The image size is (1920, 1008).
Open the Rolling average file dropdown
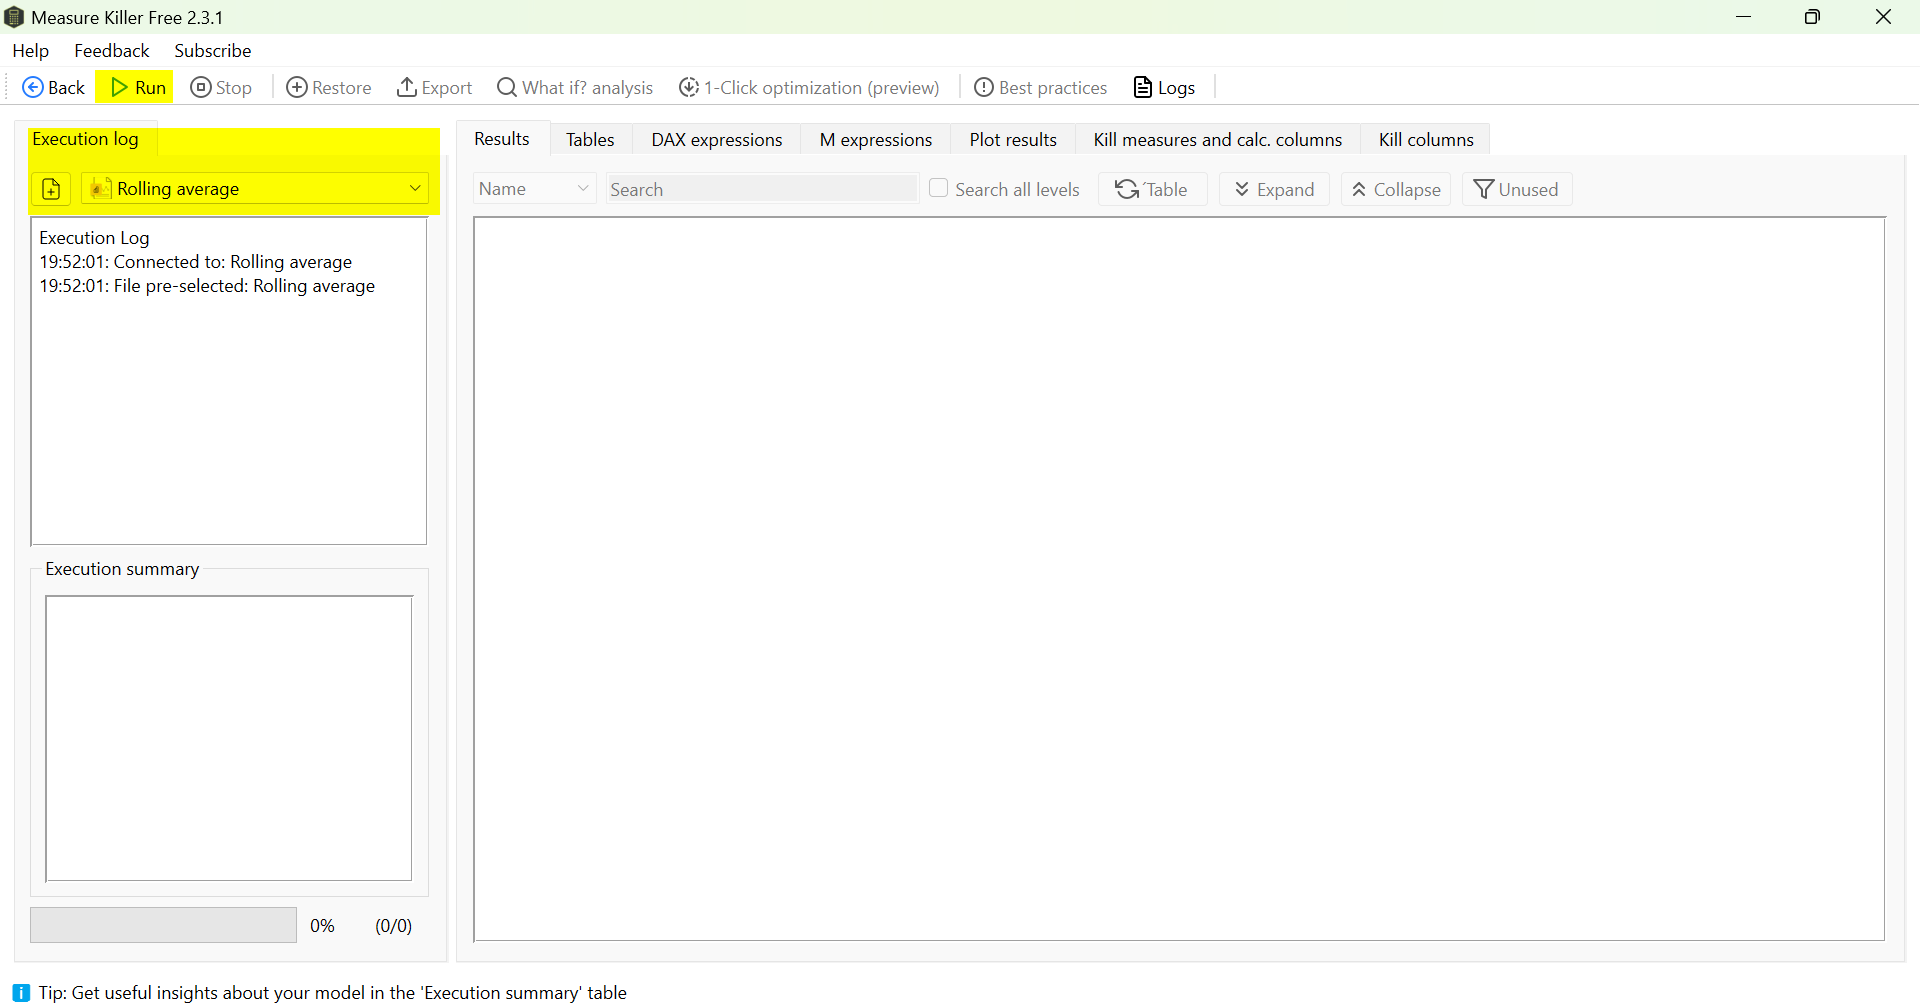[414, 188]
